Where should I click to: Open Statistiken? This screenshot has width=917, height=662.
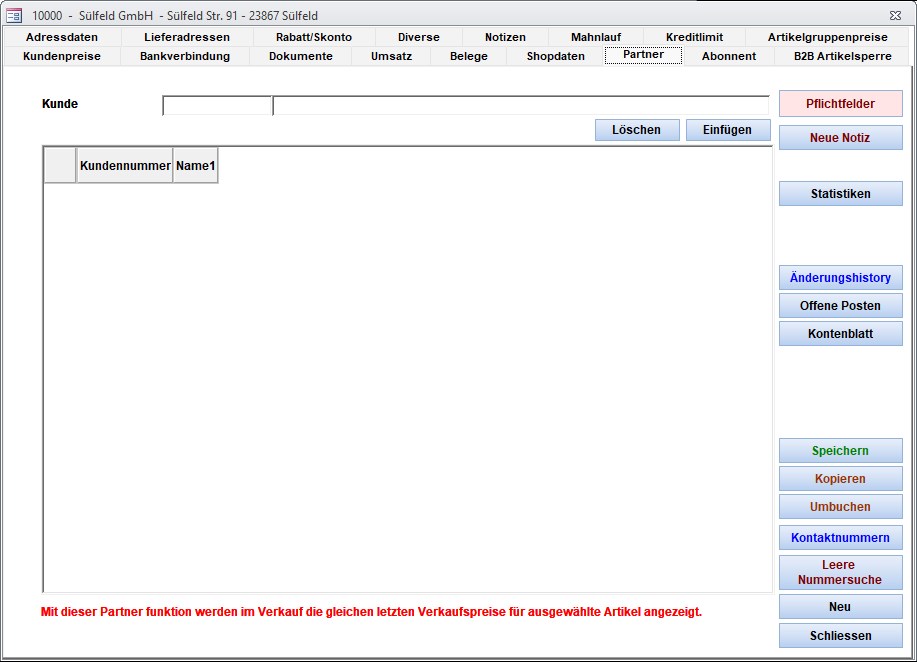(840, 194)
